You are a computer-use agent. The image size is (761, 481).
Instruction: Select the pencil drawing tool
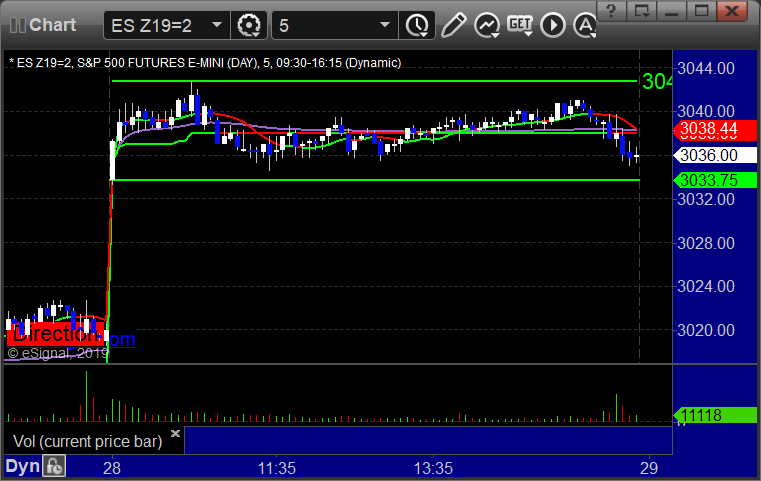click(x=454, y=25)
